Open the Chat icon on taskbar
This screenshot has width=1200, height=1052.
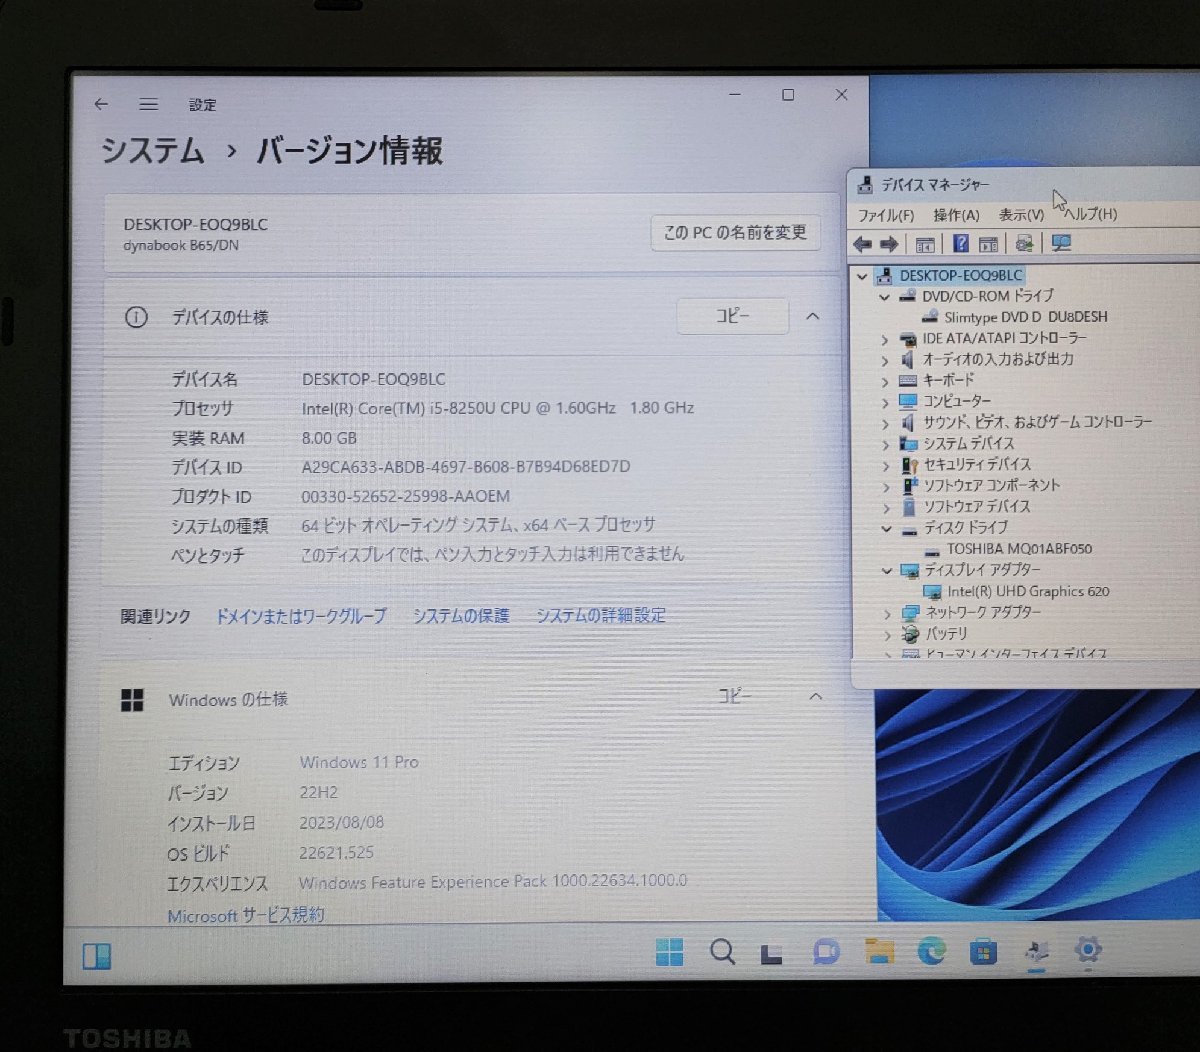point(826,951)
